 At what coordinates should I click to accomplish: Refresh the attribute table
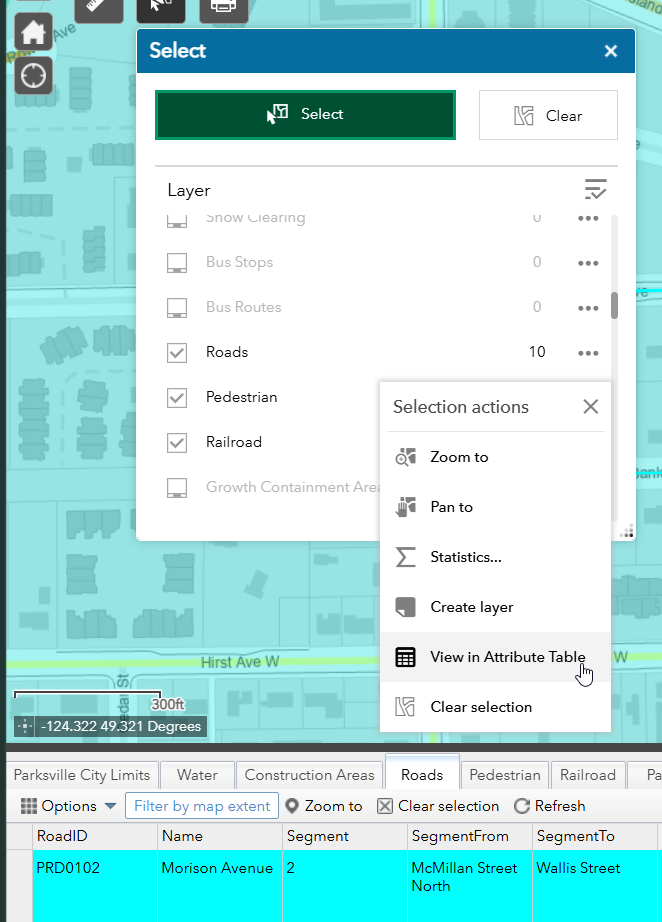click(549, 806)
